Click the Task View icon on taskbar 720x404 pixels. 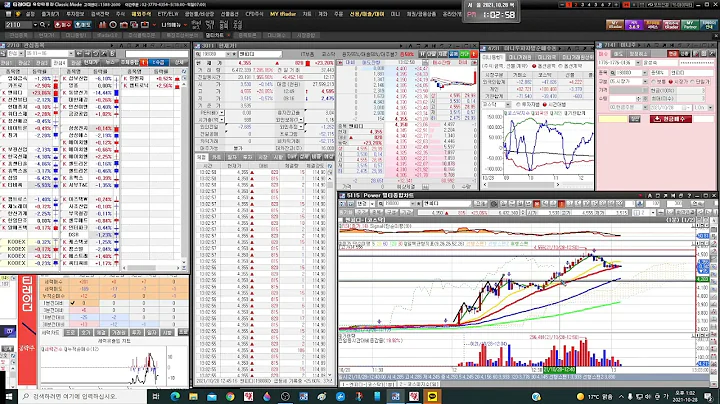coord(156,396)
